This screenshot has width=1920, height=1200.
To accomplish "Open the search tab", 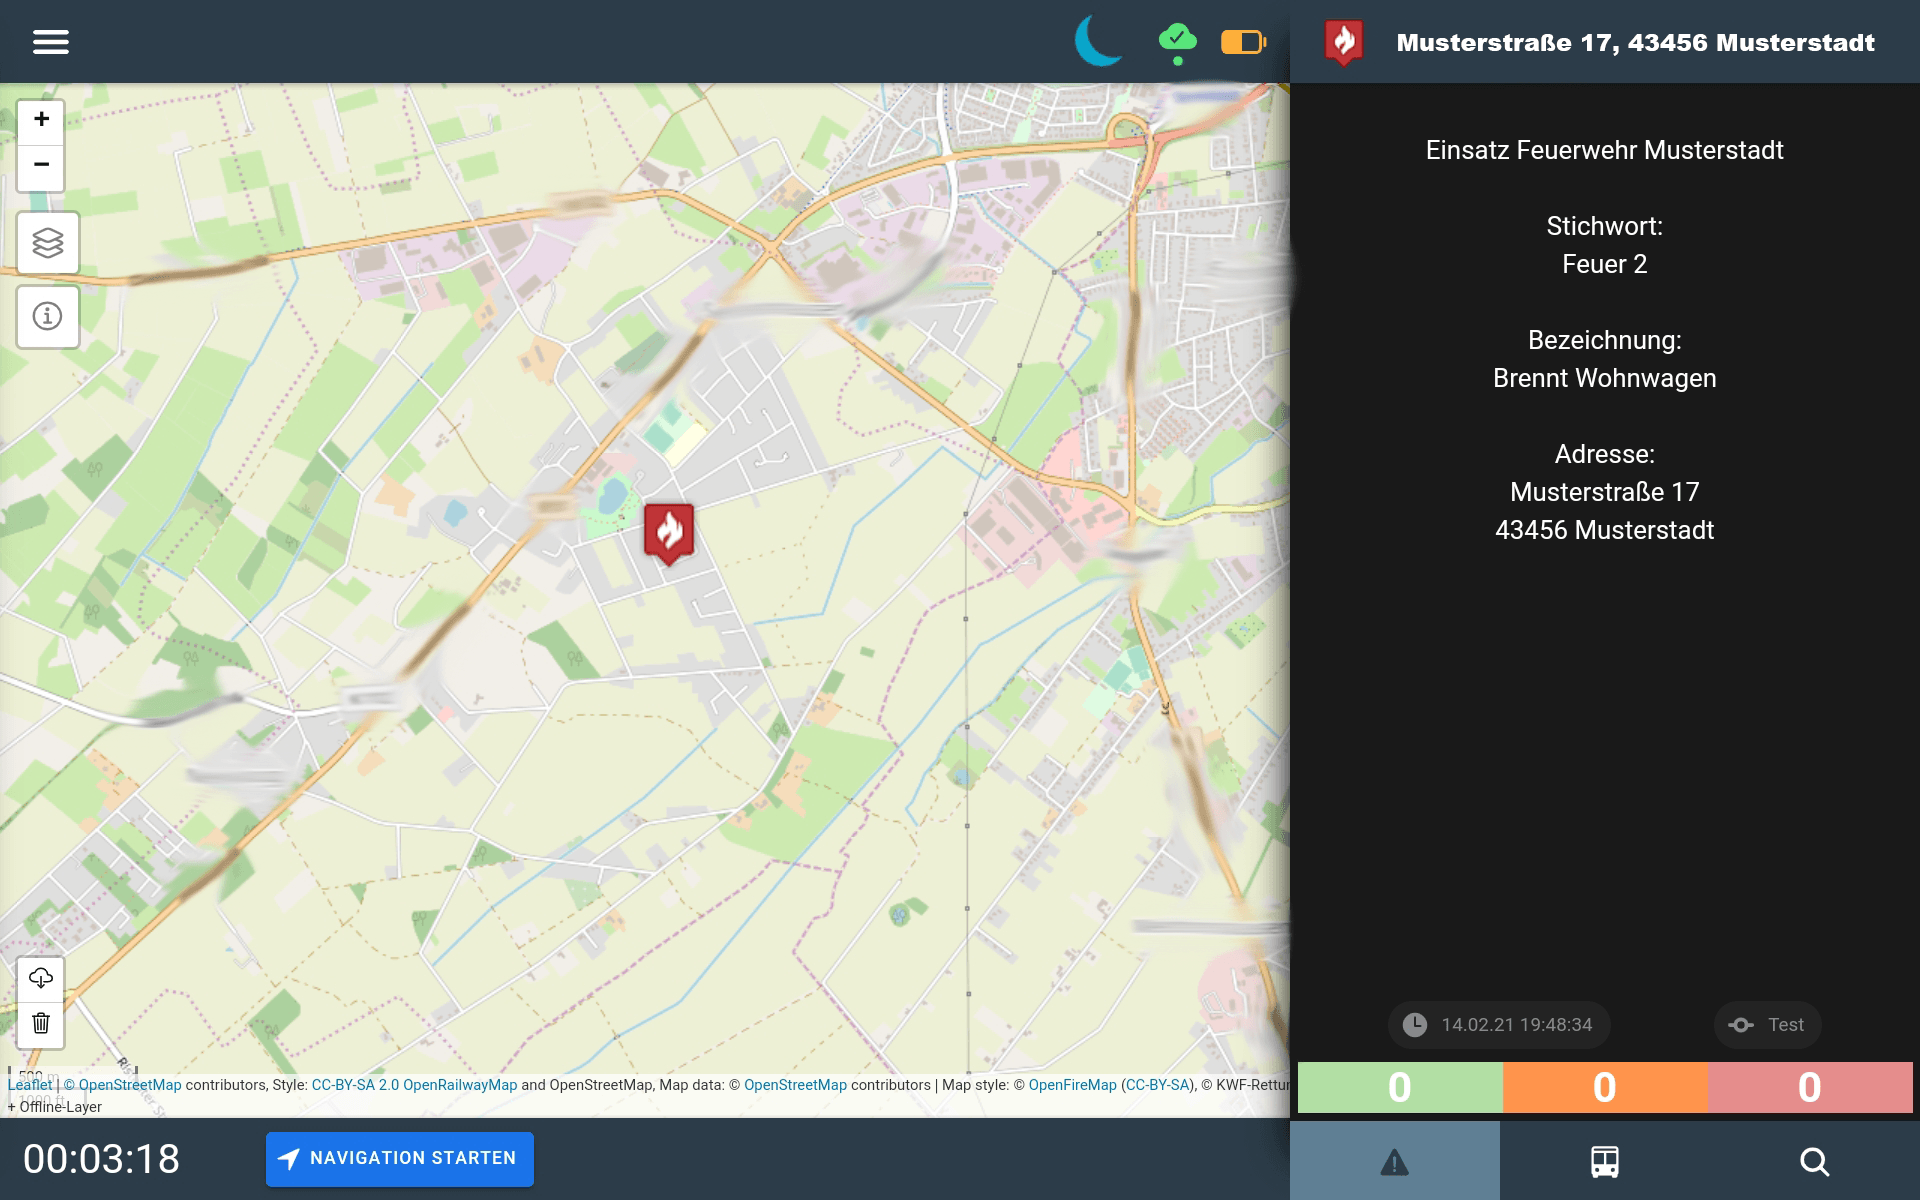I will pos(1814,1161).
